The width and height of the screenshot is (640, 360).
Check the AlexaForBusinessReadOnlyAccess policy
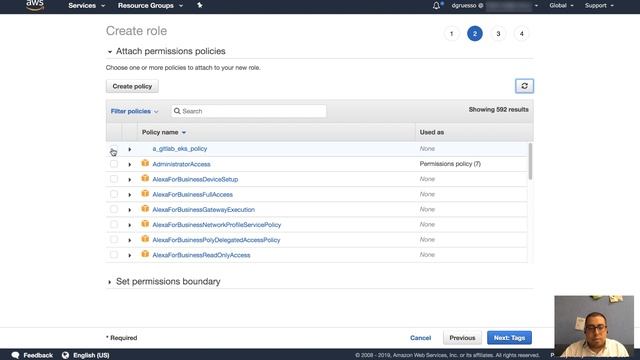[x=114, y=255]
